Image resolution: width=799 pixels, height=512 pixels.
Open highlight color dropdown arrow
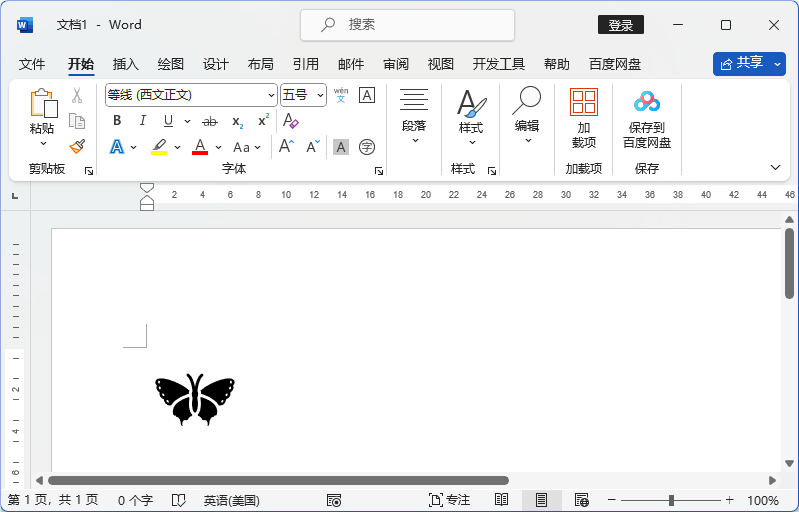coord(177,147)
